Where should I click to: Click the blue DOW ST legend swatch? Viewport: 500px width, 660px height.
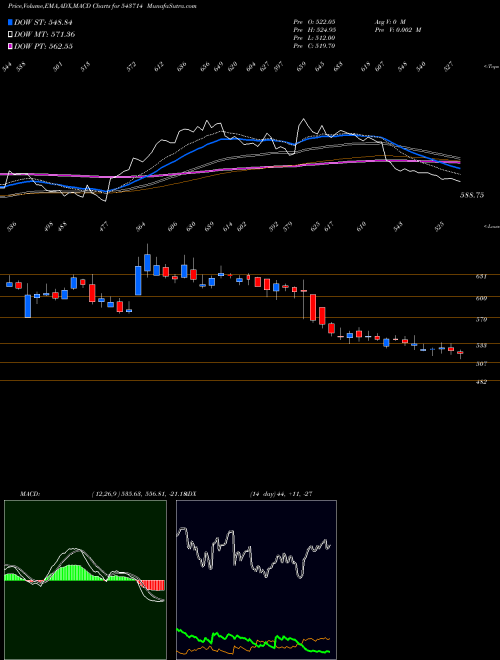click(x=11, y=22)
